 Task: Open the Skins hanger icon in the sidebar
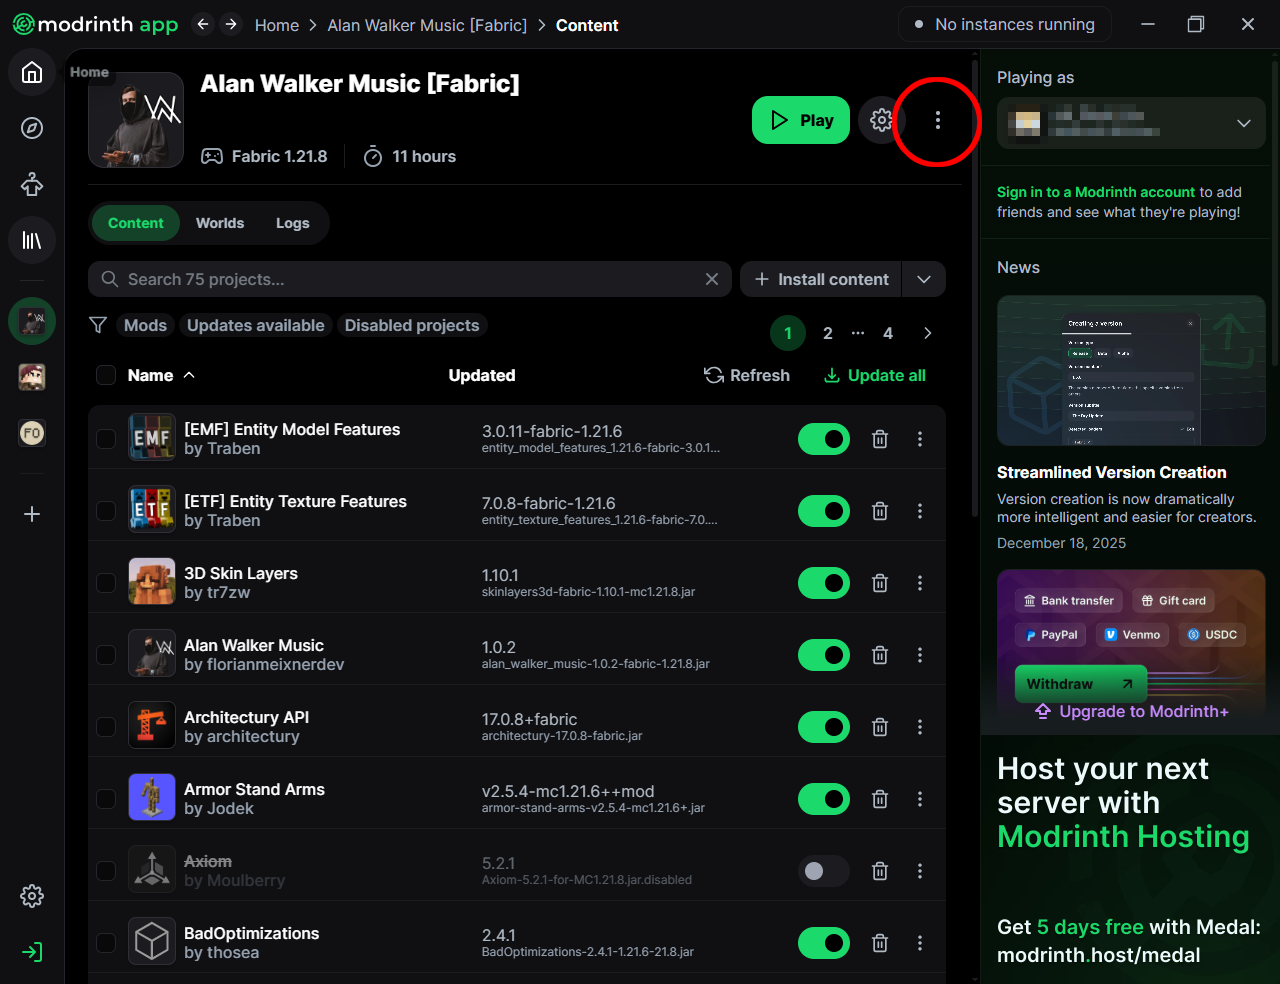[x=32, y=184]
